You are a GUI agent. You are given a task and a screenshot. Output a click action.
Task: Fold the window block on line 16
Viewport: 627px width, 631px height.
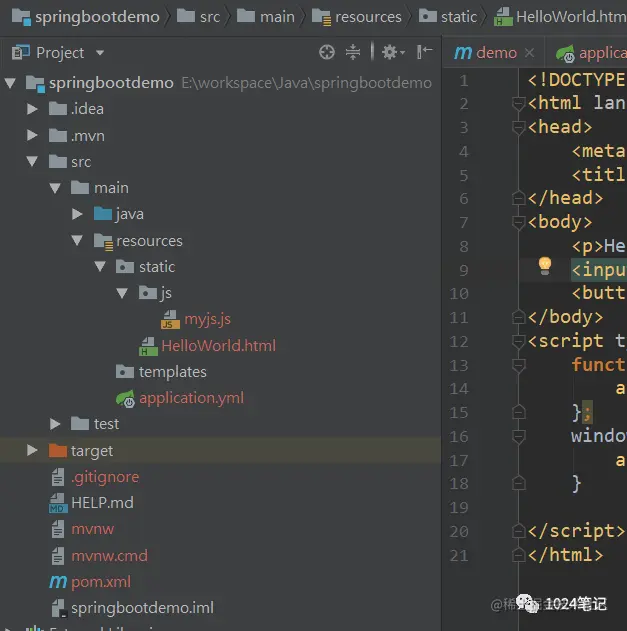pyautogui.click(x=518, y=436)
